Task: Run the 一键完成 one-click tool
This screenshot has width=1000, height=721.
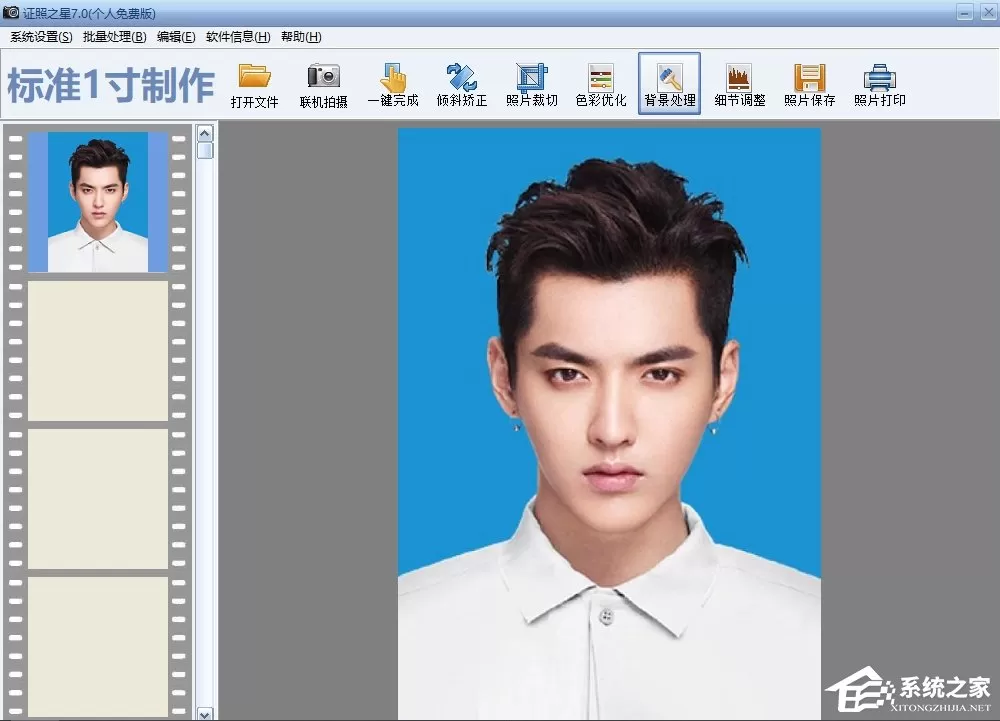Action: 393,85
